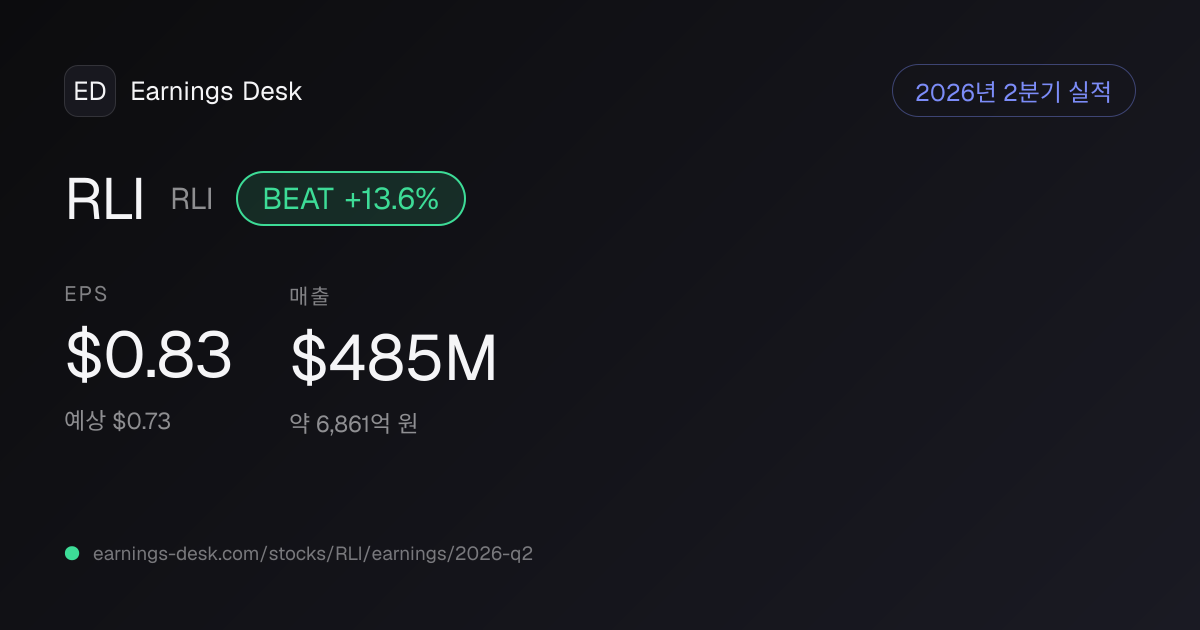The image size is (1200, 630).
Task: Open the earnings-desk.com RLI earnings URL
Action: coord(313,553)
